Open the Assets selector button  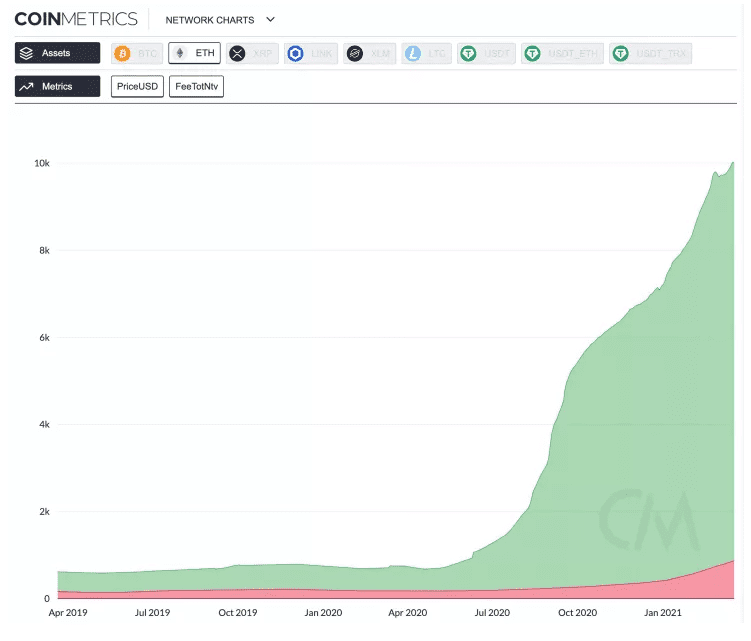pos(57,53)
